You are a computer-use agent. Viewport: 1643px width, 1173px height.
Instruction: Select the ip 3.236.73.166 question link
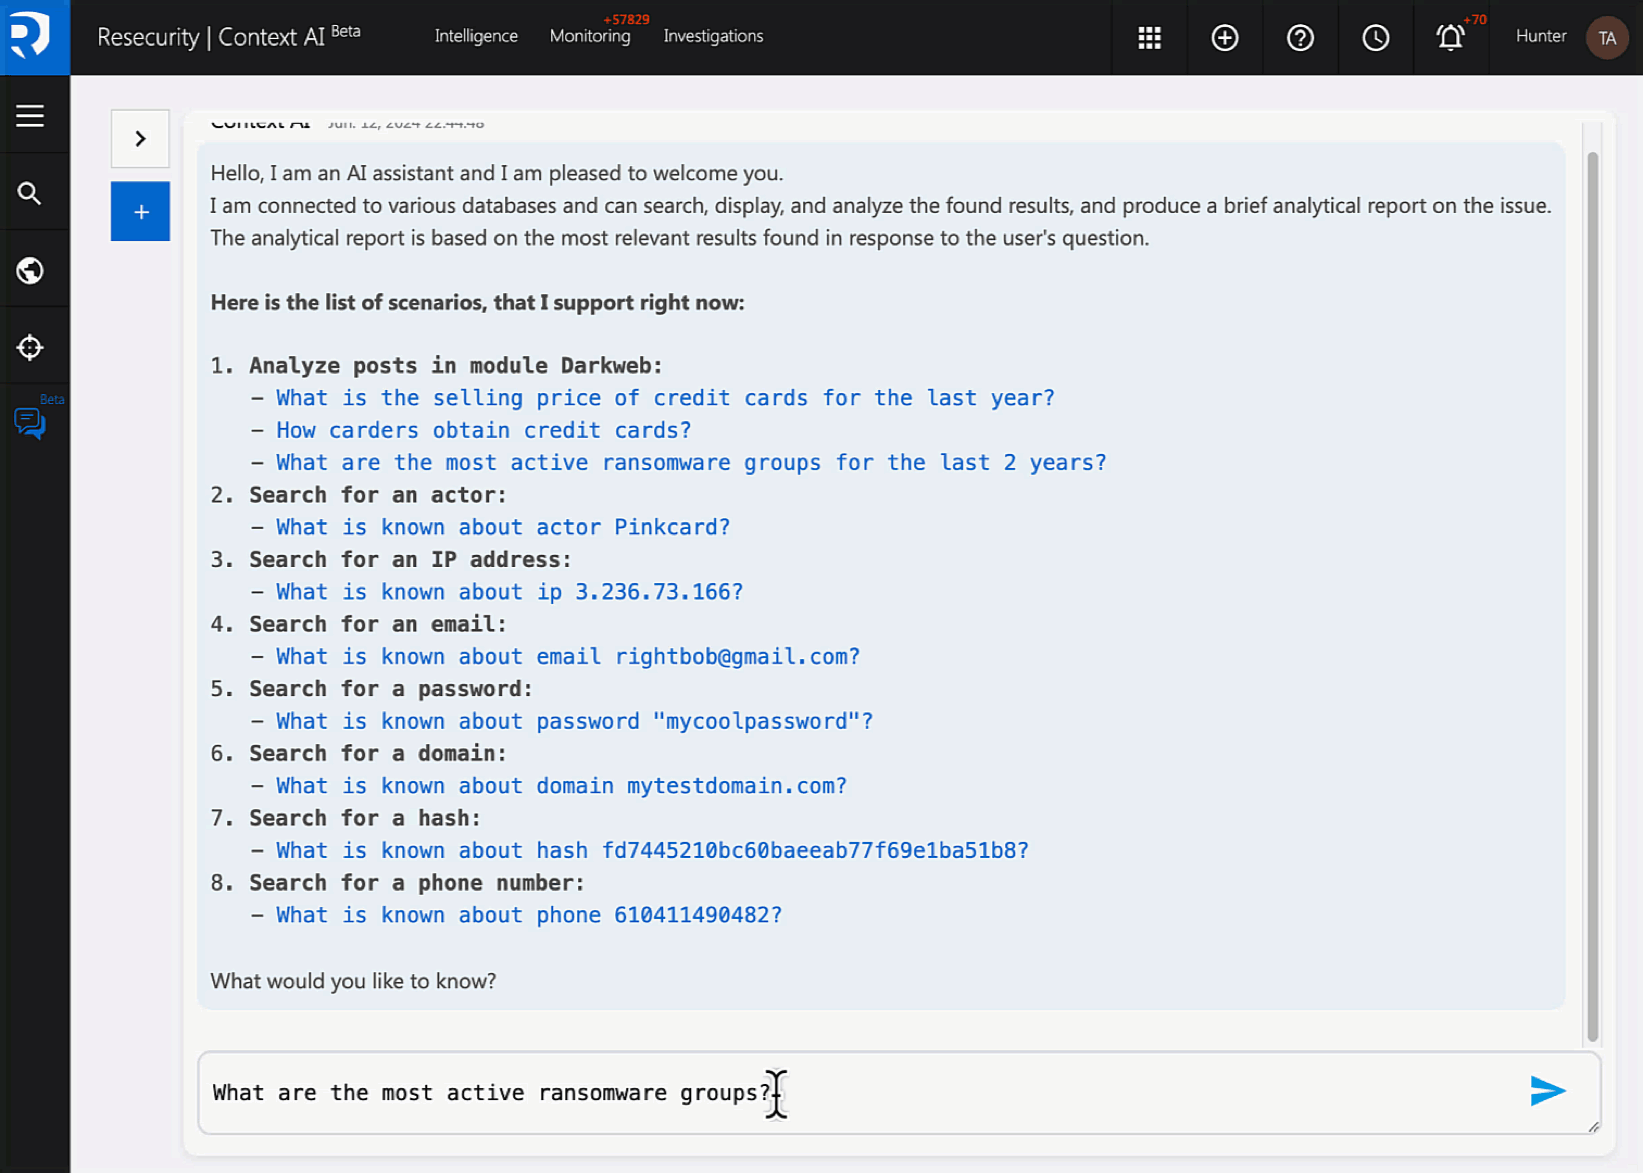point(510,592)
